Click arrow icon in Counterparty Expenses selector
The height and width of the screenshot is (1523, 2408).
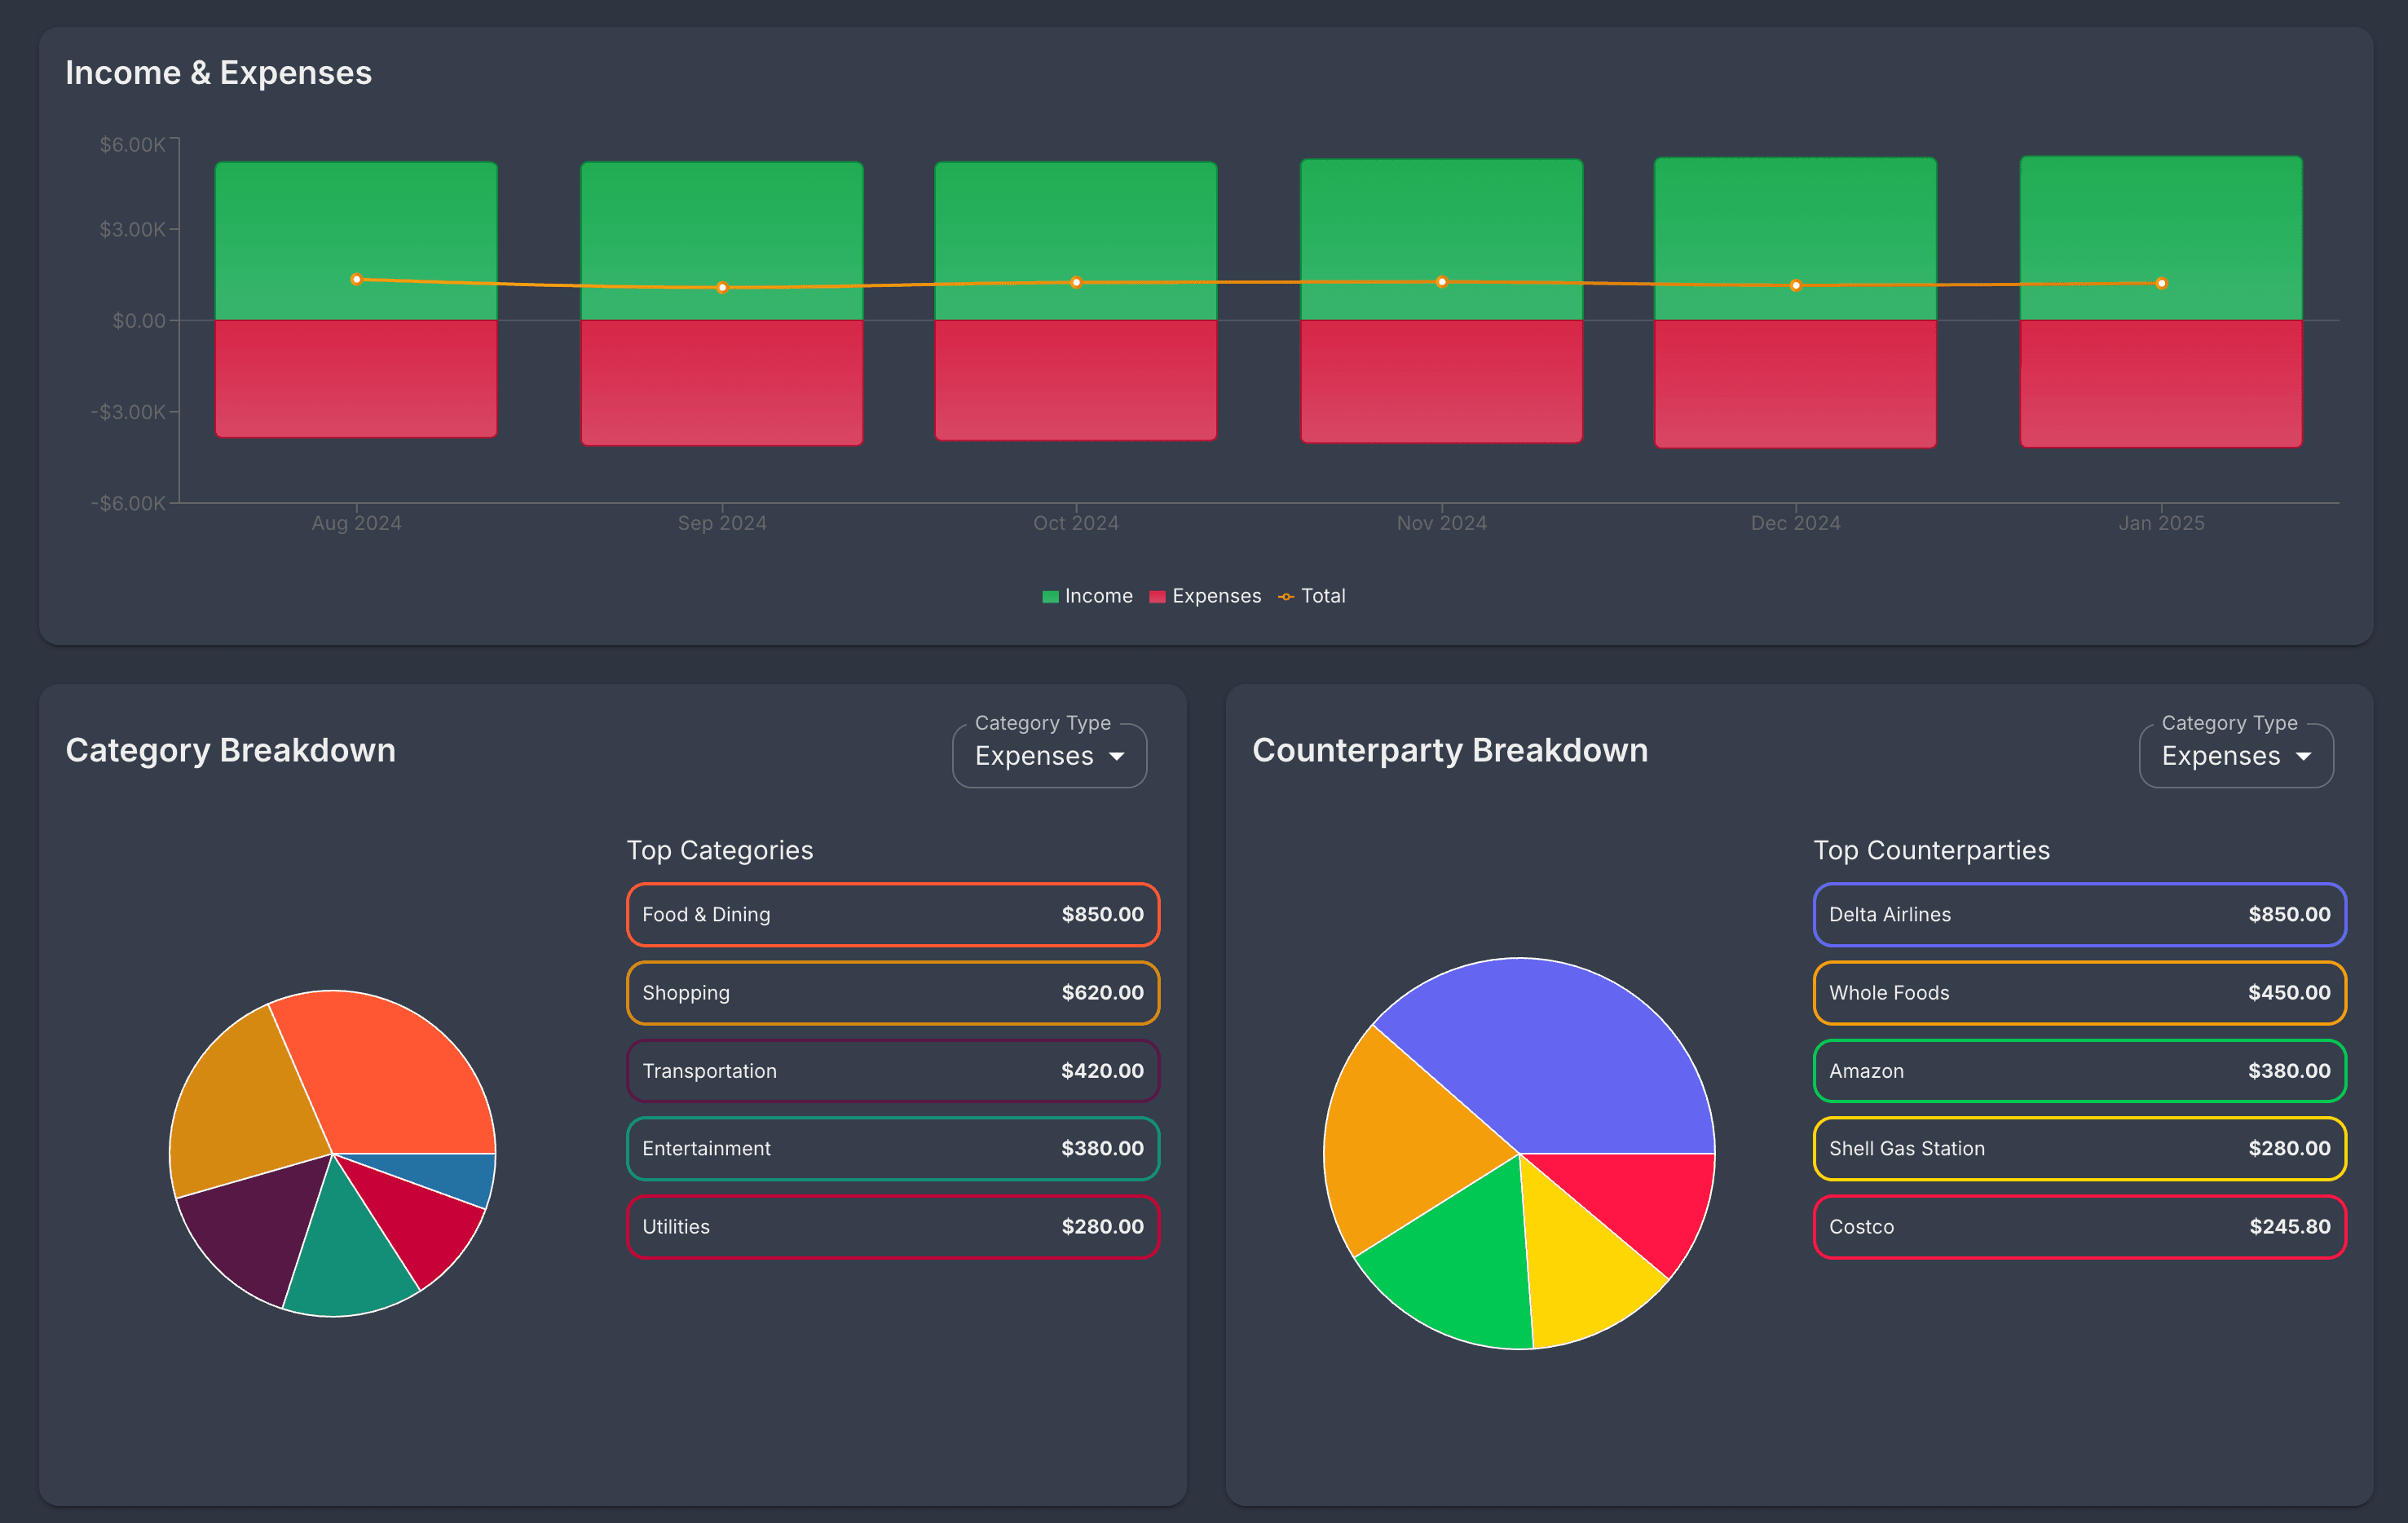2304,757
